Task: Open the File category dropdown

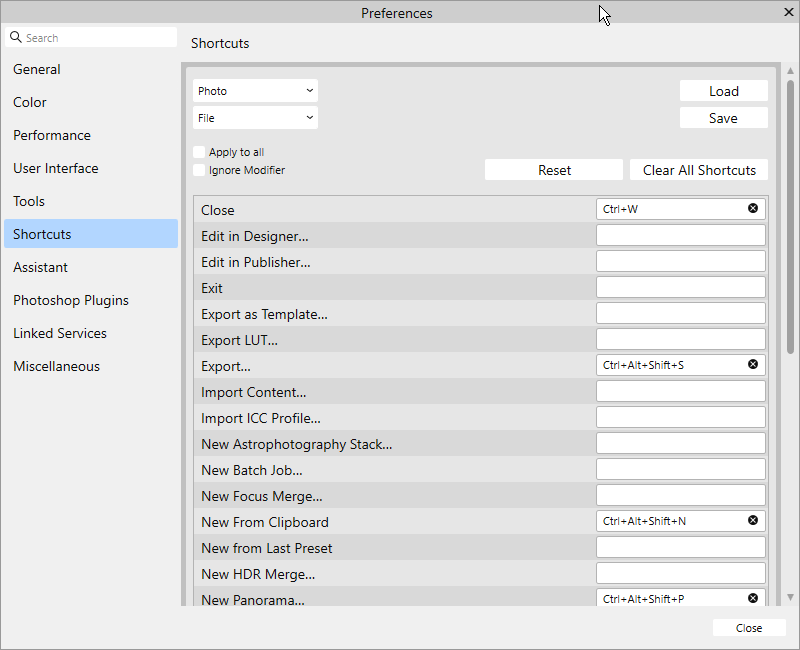Action: (255, 117)
